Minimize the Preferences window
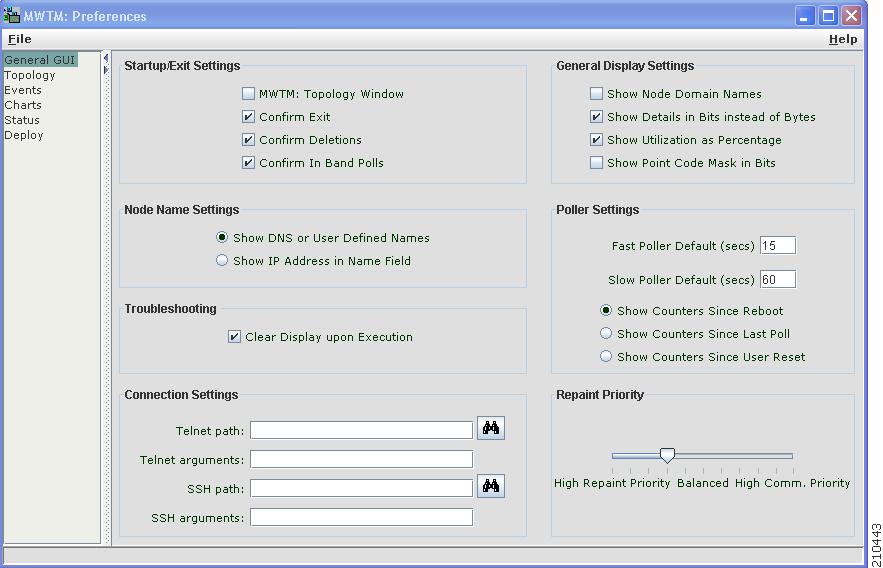Screen dimensions: 883x568 coord(805,15)
